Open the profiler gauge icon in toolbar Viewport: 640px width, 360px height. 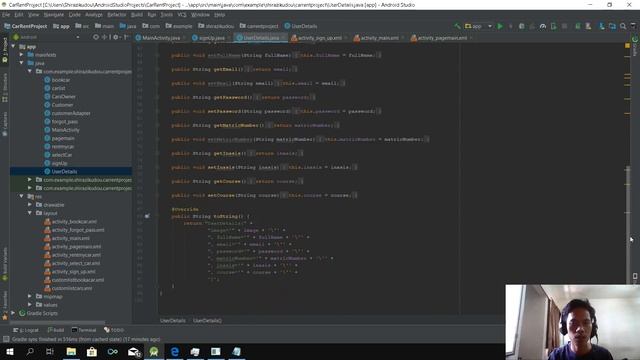tap(542, 26)
